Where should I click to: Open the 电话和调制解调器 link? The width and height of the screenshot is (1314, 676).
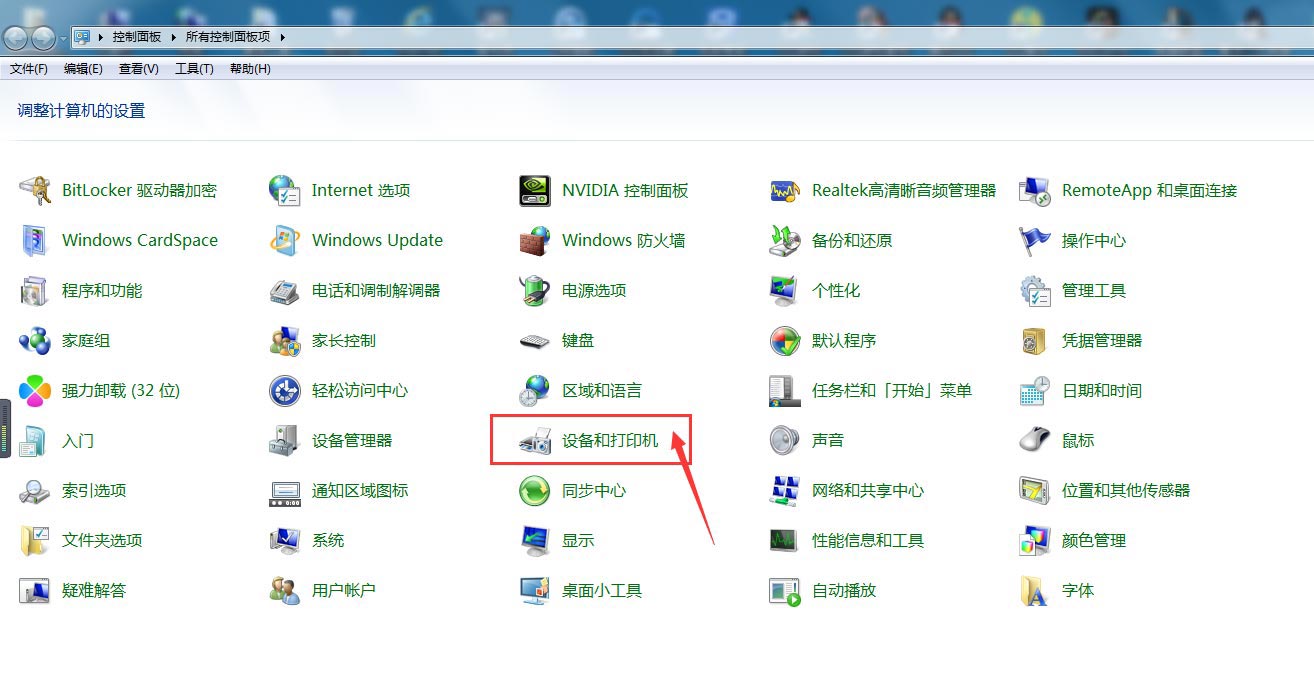376,290
